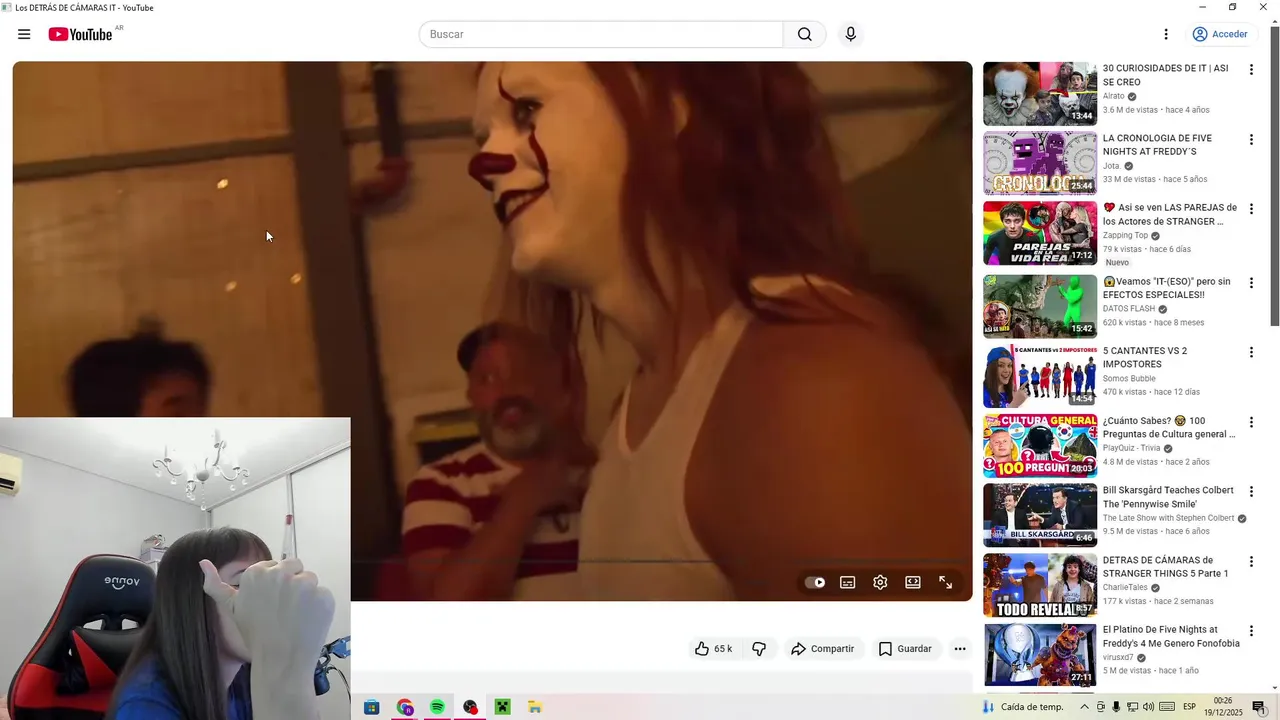
Task: Open the TODO REVELADO Stranger Things thumbnail
Action: tap(1040, 585)
